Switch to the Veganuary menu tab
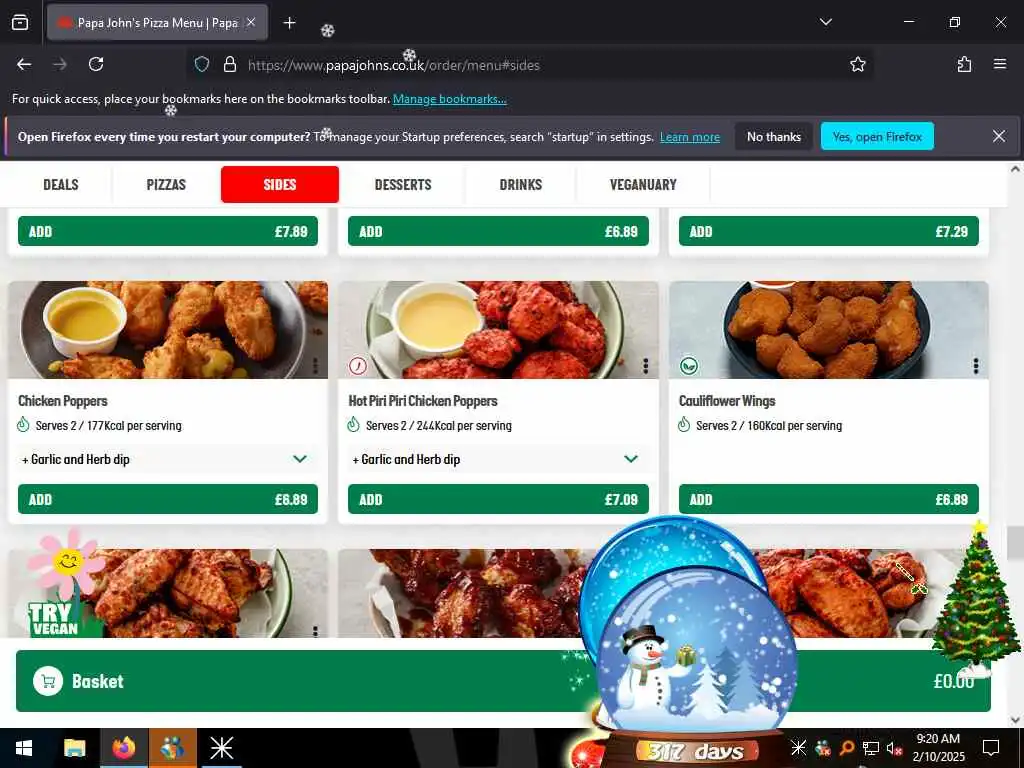The width and height of the screenshot is (1024, 768). [643, 184]
